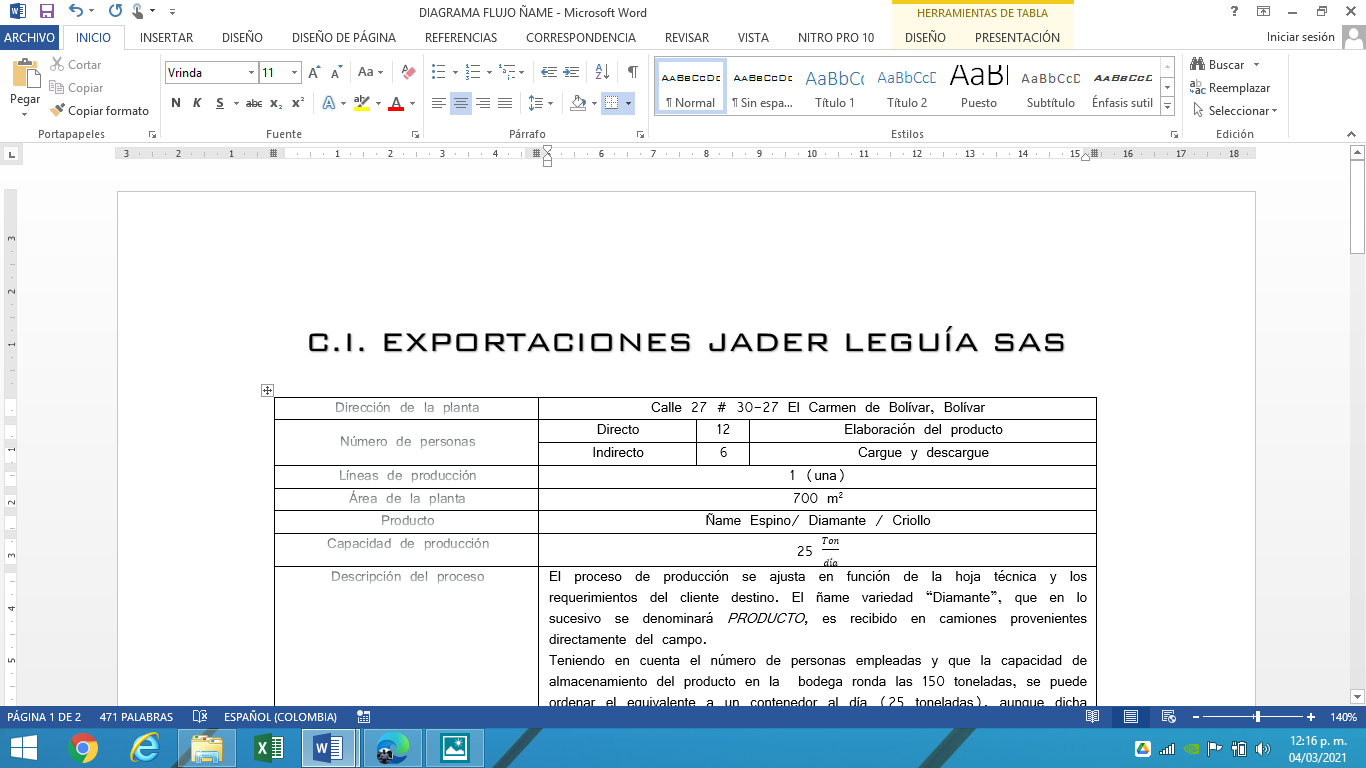The image size is (1366, 768).
Task: Increase paragraph indent
Action: click(571, 72)
